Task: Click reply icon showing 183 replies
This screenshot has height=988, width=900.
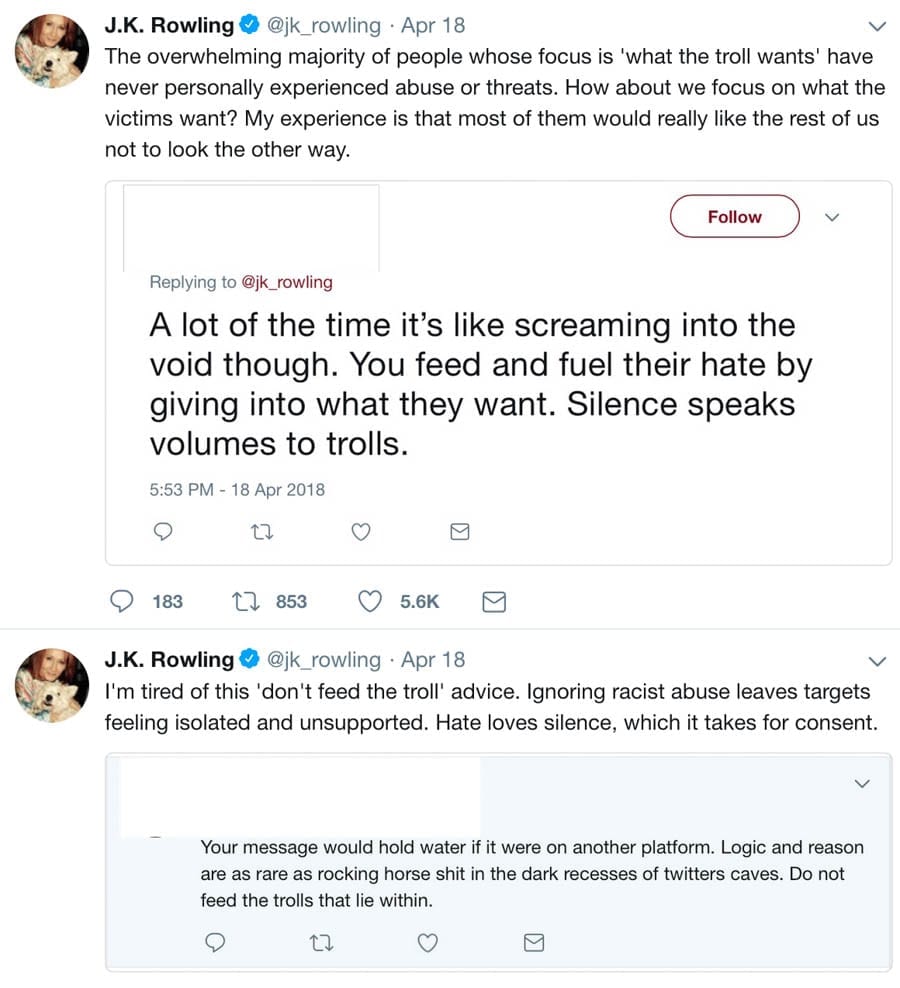Action: [122, 601]
